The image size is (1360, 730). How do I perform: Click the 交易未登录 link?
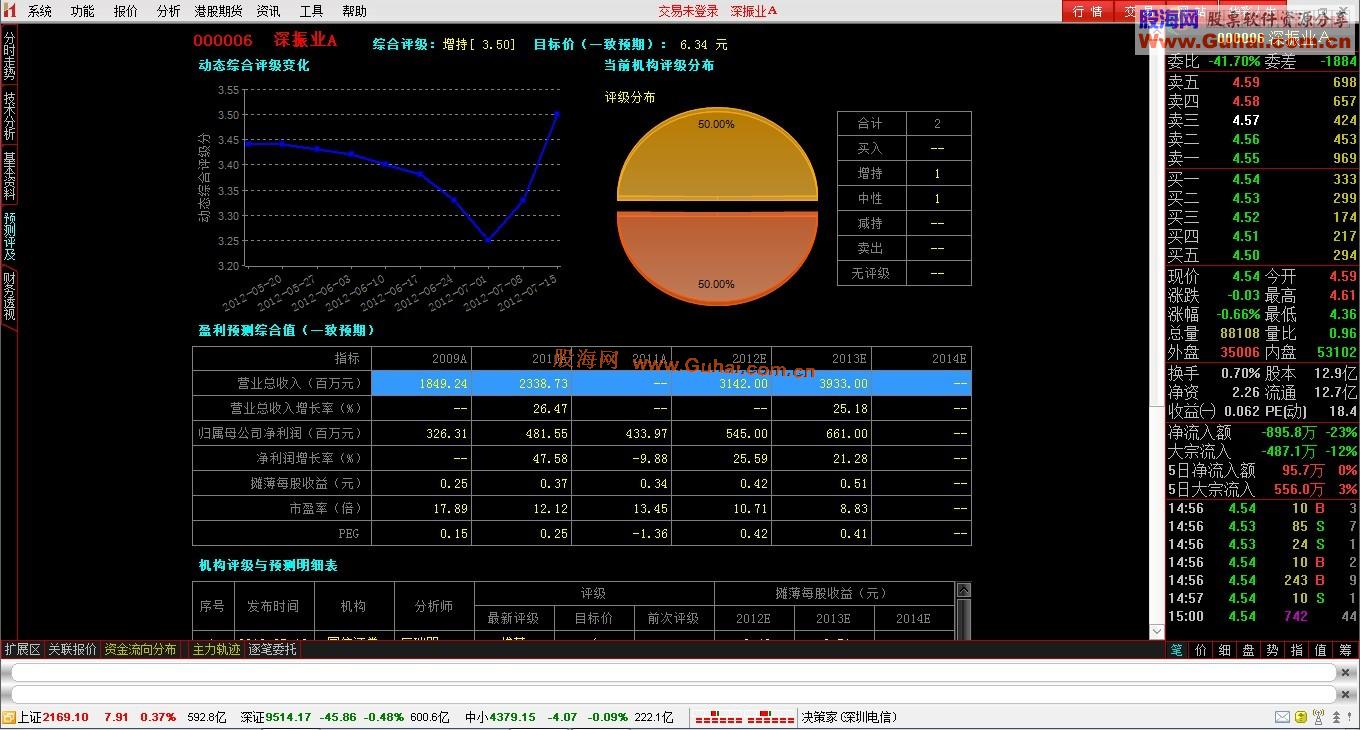pos(688,11)
